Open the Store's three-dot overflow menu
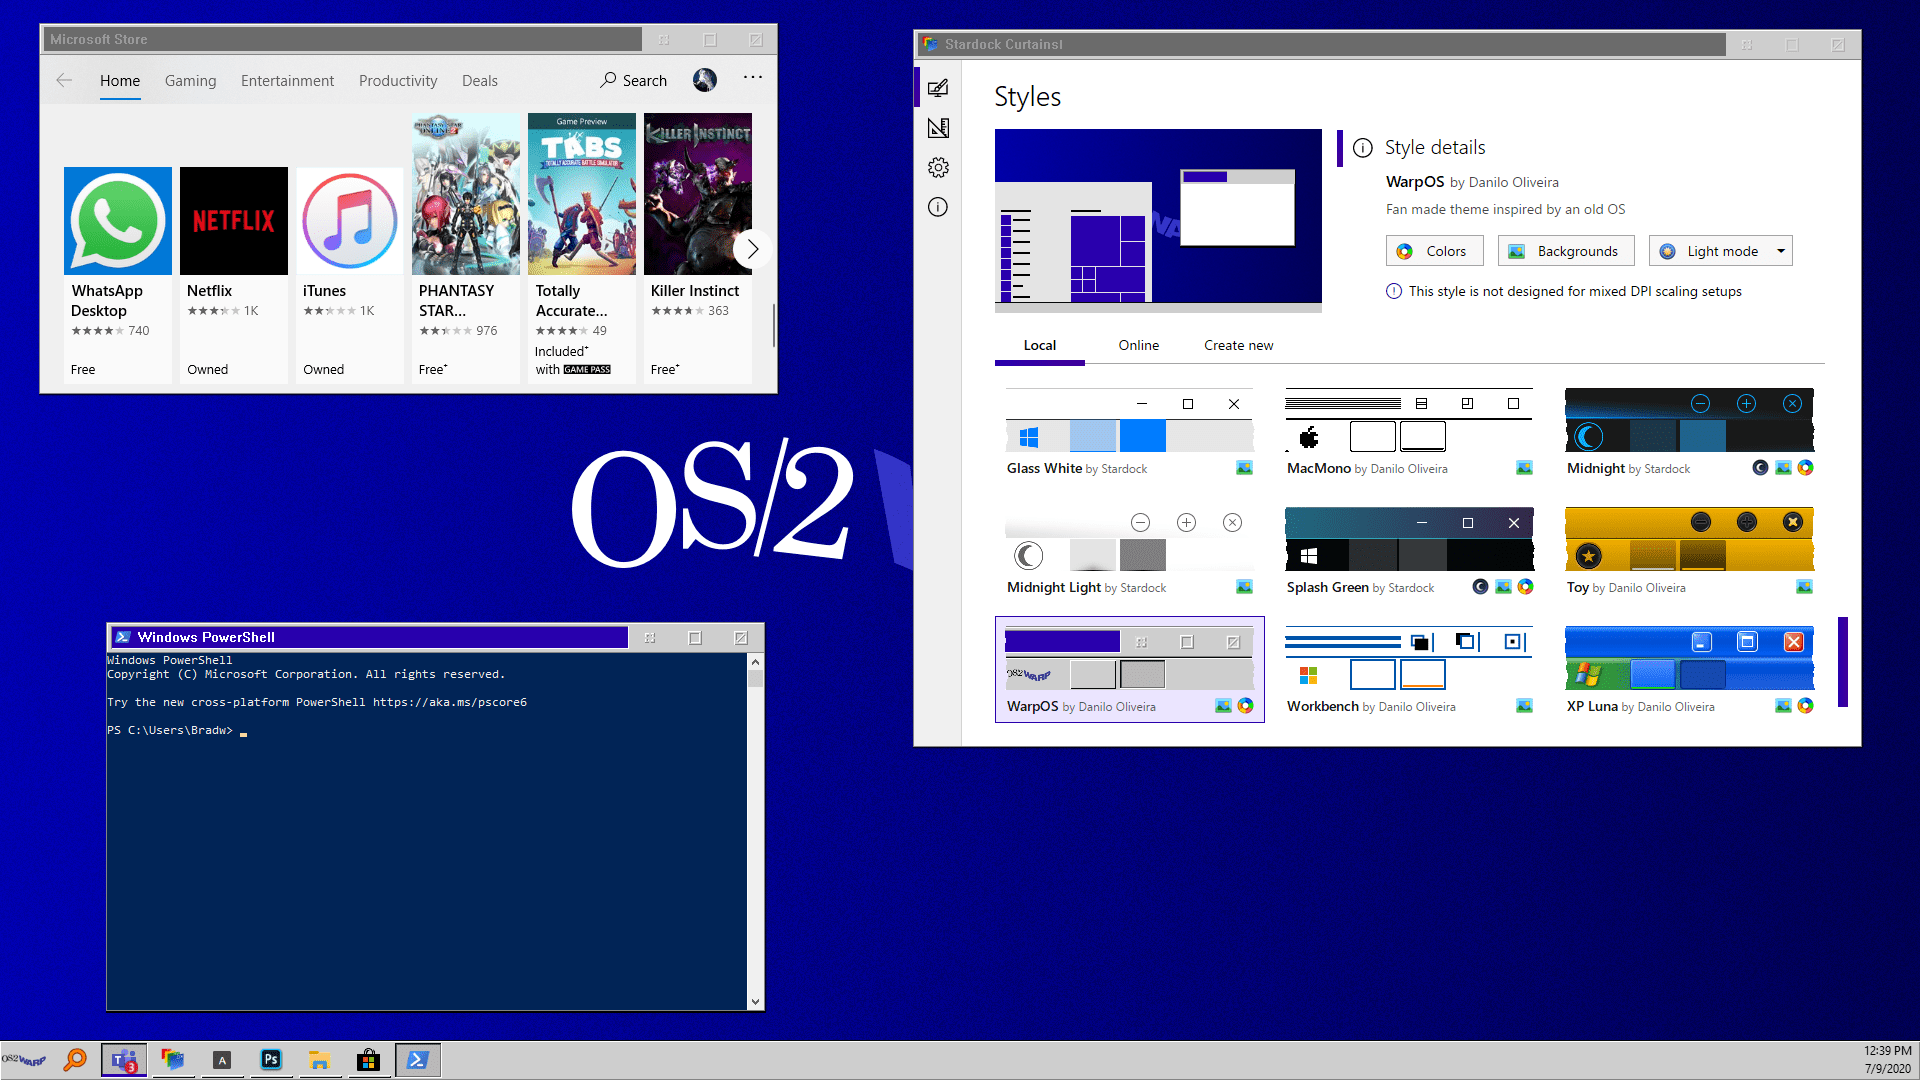Image resolution: width=1920 pixels, height=1080 pixels. click(x=752, y=77)
